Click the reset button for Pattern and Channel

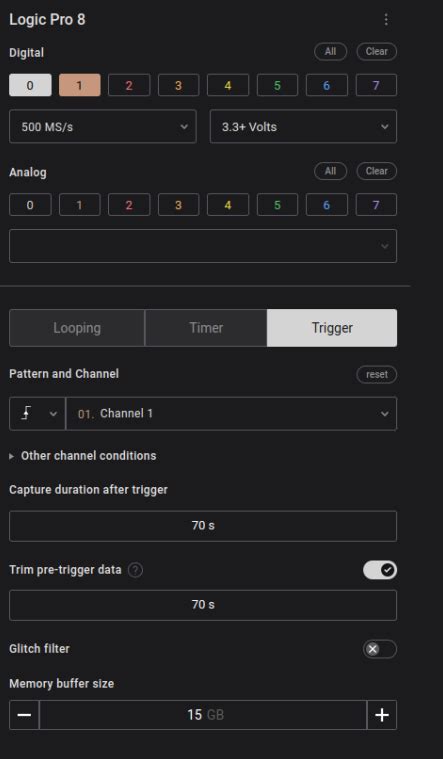tap(377, 374)
